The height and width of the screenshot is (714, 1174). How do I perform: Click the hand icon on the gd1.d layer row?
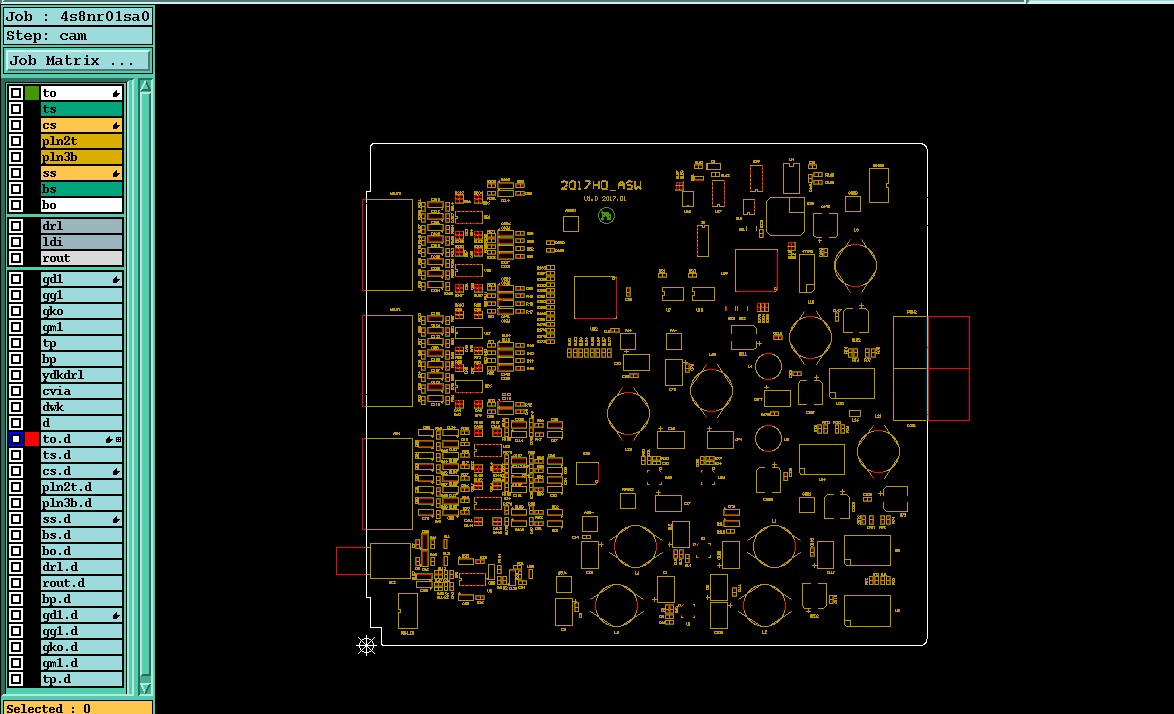tap(116, 616)
